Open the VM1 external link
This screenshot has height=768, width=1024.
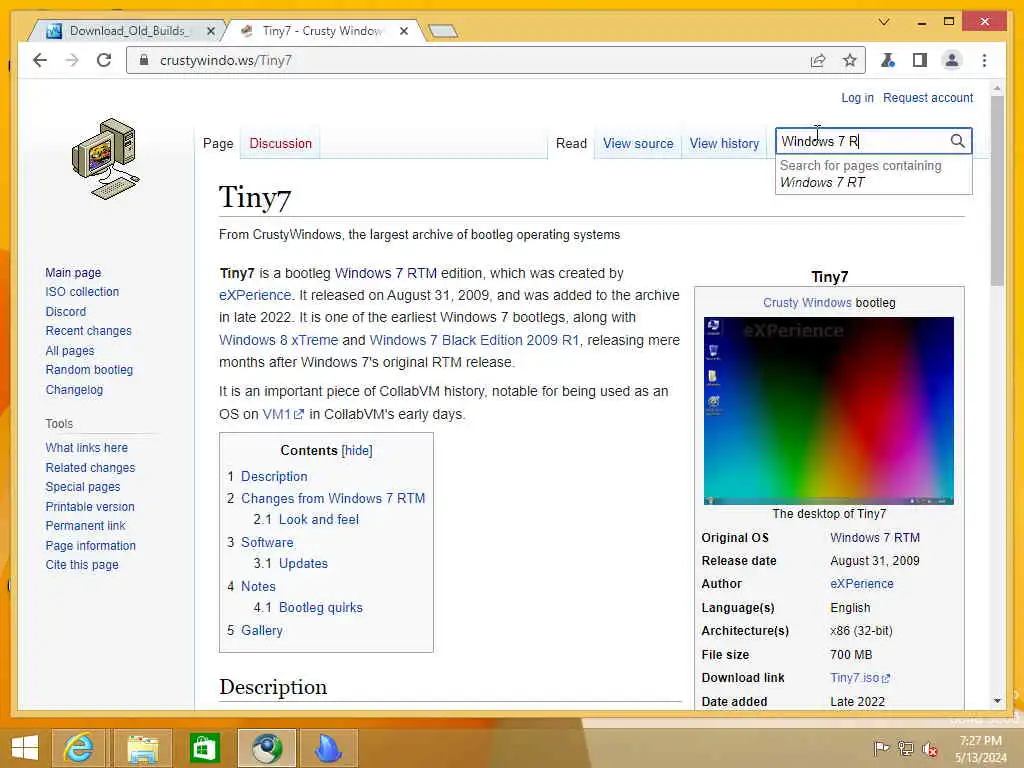(x=283, y=414)
